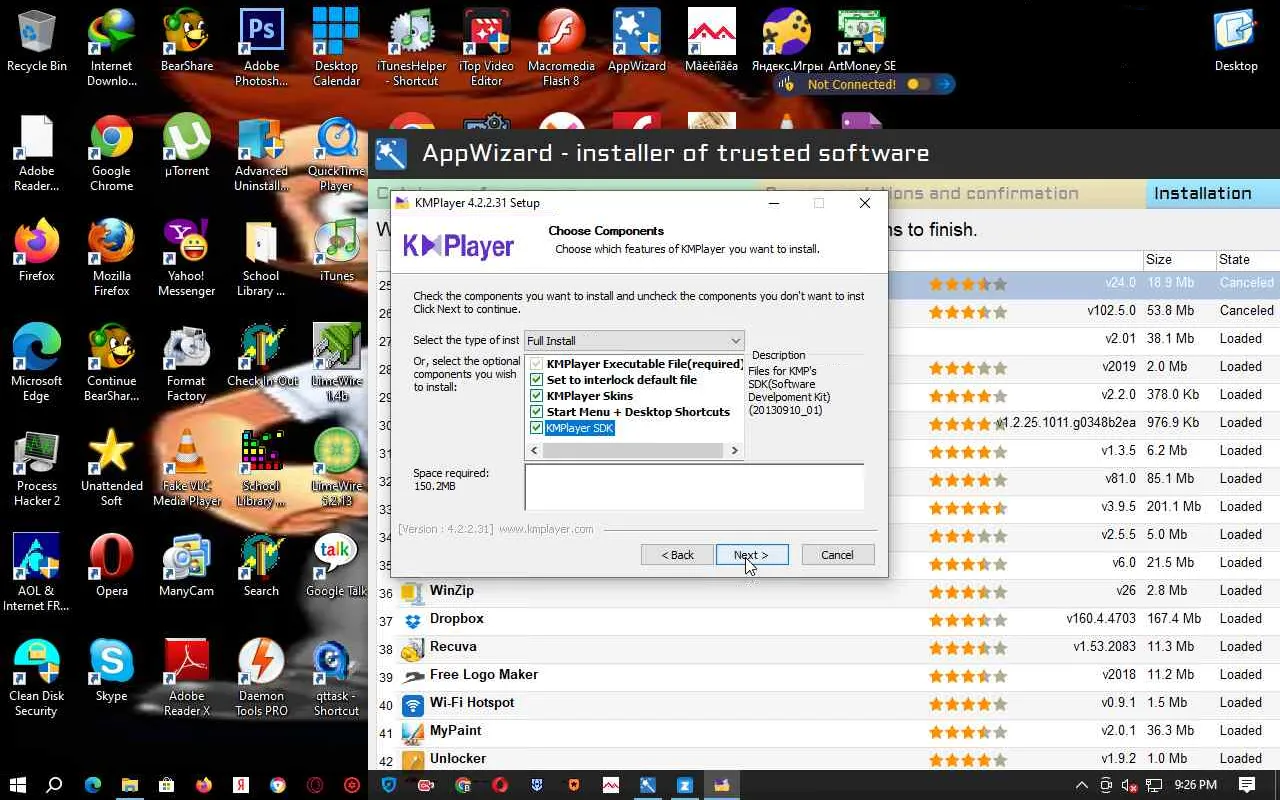Open the ArtMoney SE desktop icon
The height and width of the screenshot is (800, 1280).
[862, 40]
